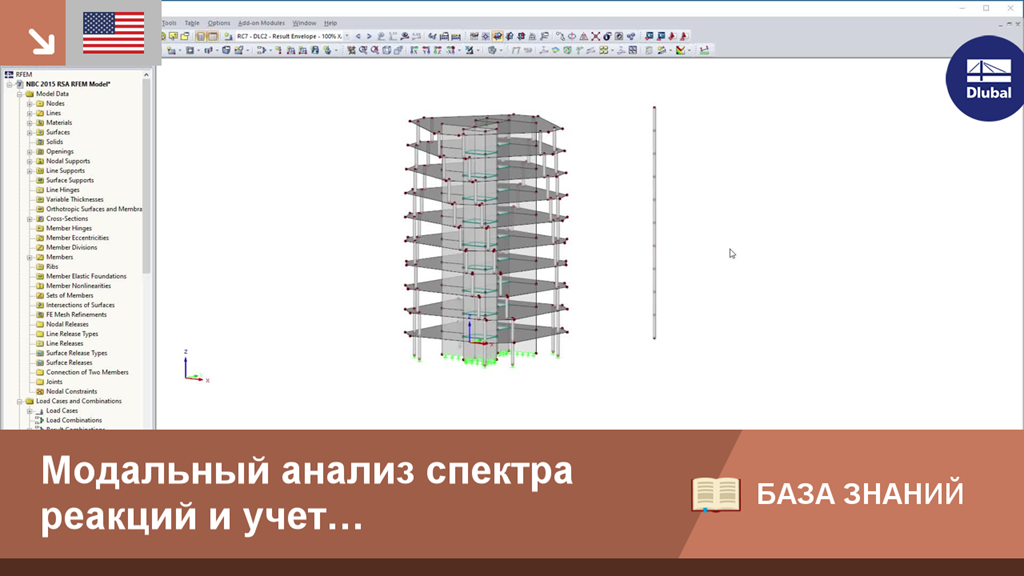This screenshot has width=1024, height=576.
Task: Toggle the first highlighted navigator panel button
Action: [x=200, y=36]
